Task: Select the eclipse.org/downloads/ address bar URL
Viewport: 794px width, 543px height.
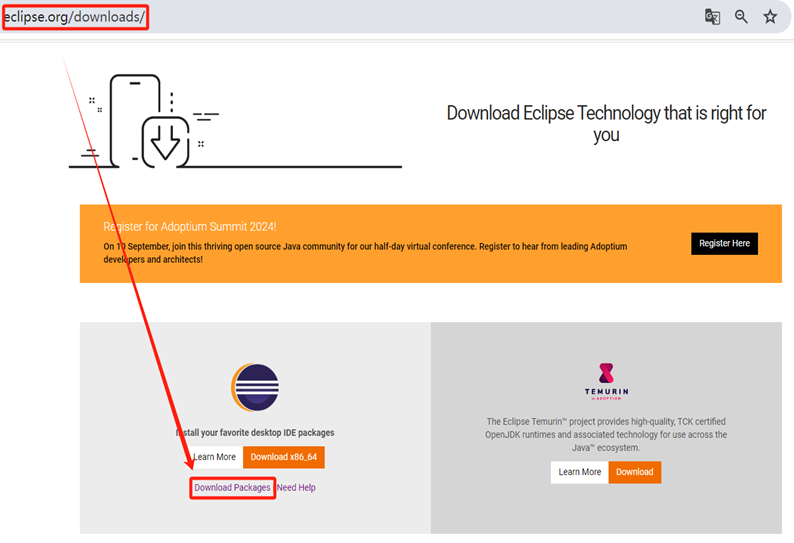Action: click(74, 17)
